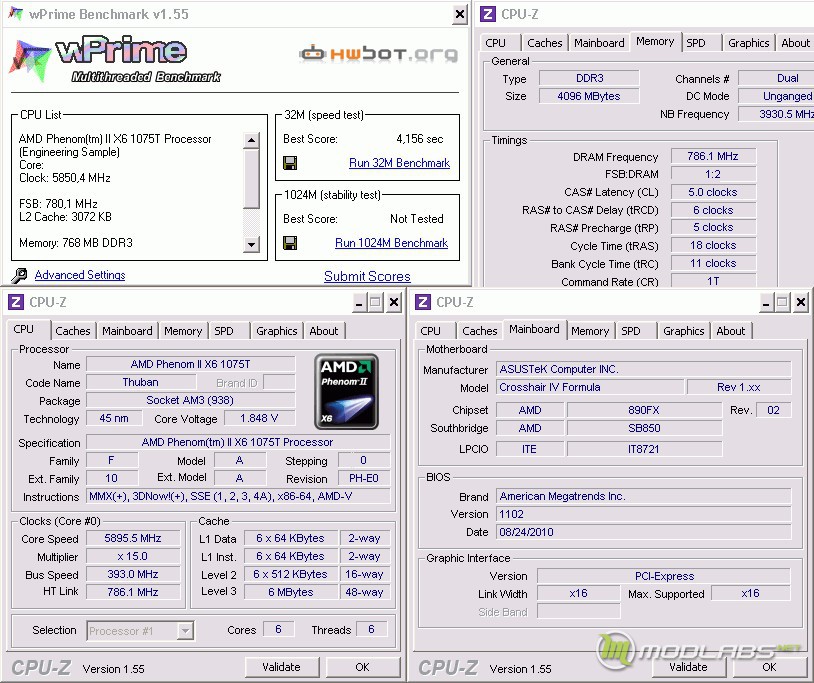This screenshot has height=683, width=814.
Task: Select Caches tab in top-right Memory CPU-Z window
Action: point(545,43)
